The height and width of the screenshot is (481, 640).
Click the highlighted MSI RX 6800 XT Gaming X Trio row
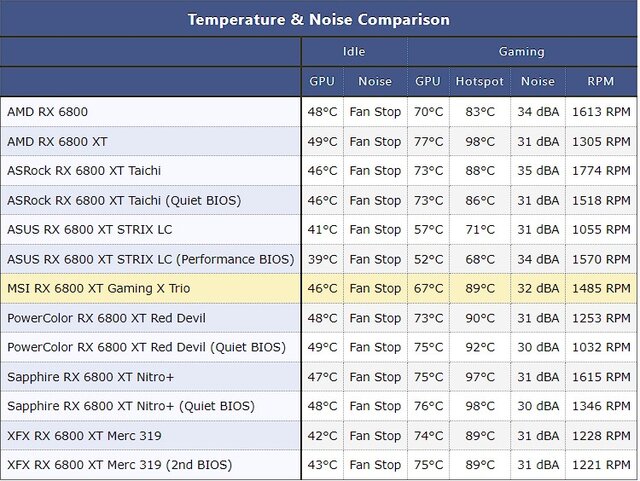coord(98,288)
